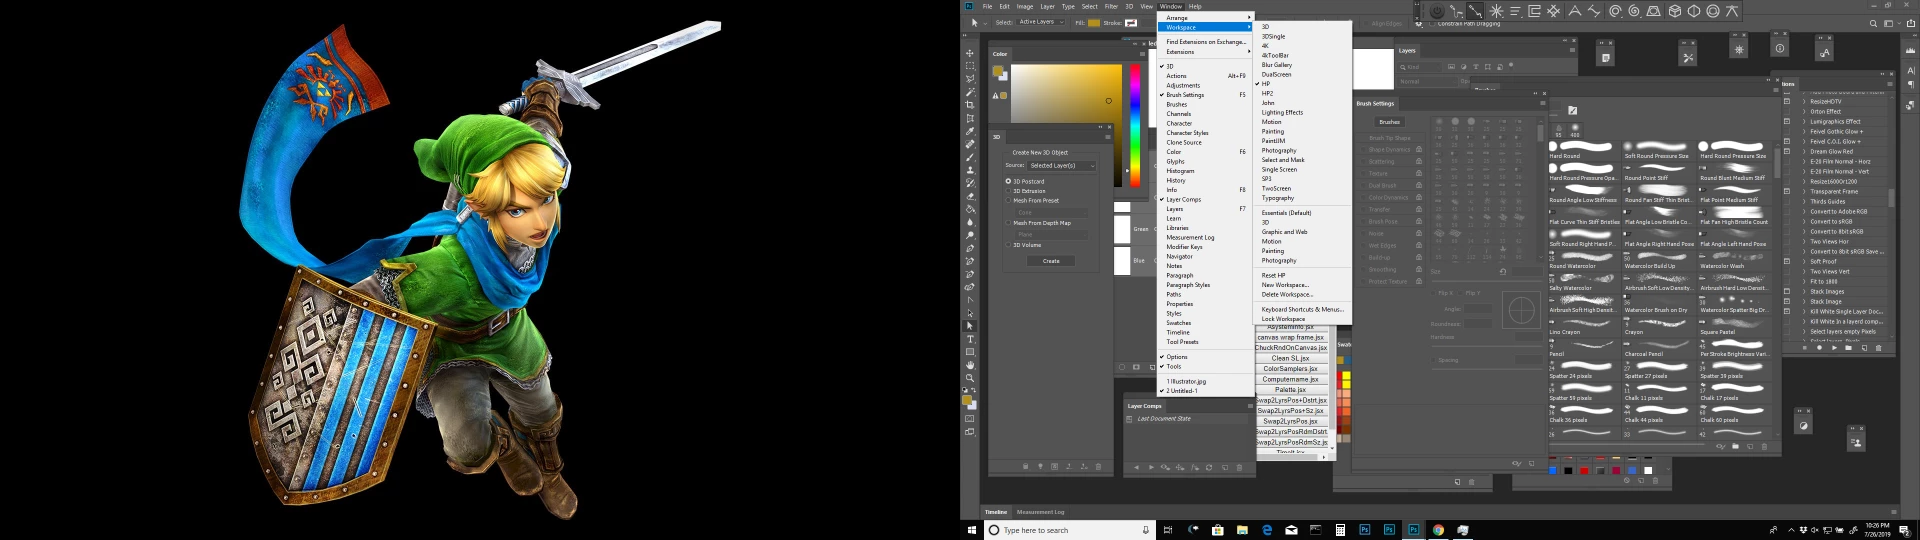The height and width of the screenshot is (540, 1920).
Task: Enable the Shape Dynamics checkbox
Action: coord(1363,150)
